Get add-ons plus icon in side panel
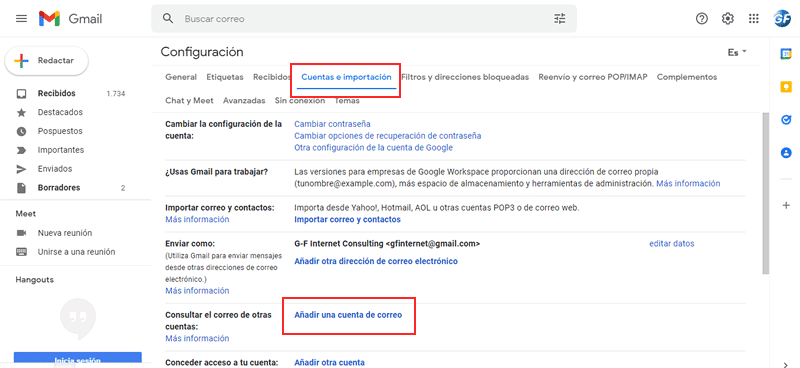 786,205
